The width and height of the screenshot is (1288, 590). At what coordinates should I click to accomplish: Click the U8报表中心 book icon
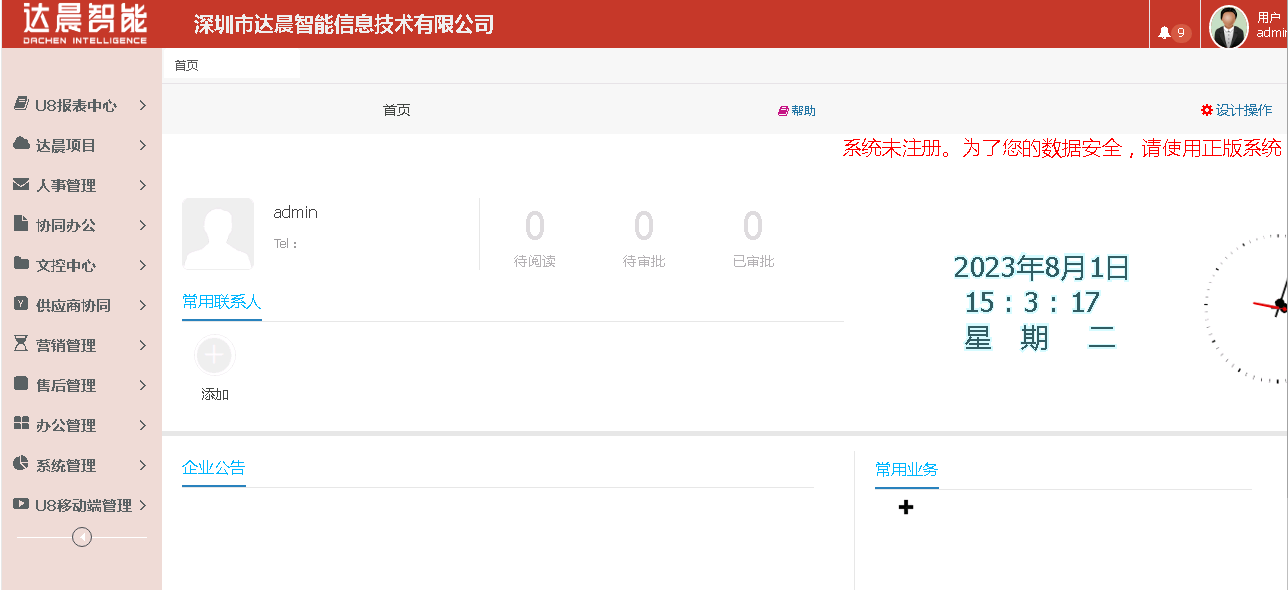(x=21, y=105)
